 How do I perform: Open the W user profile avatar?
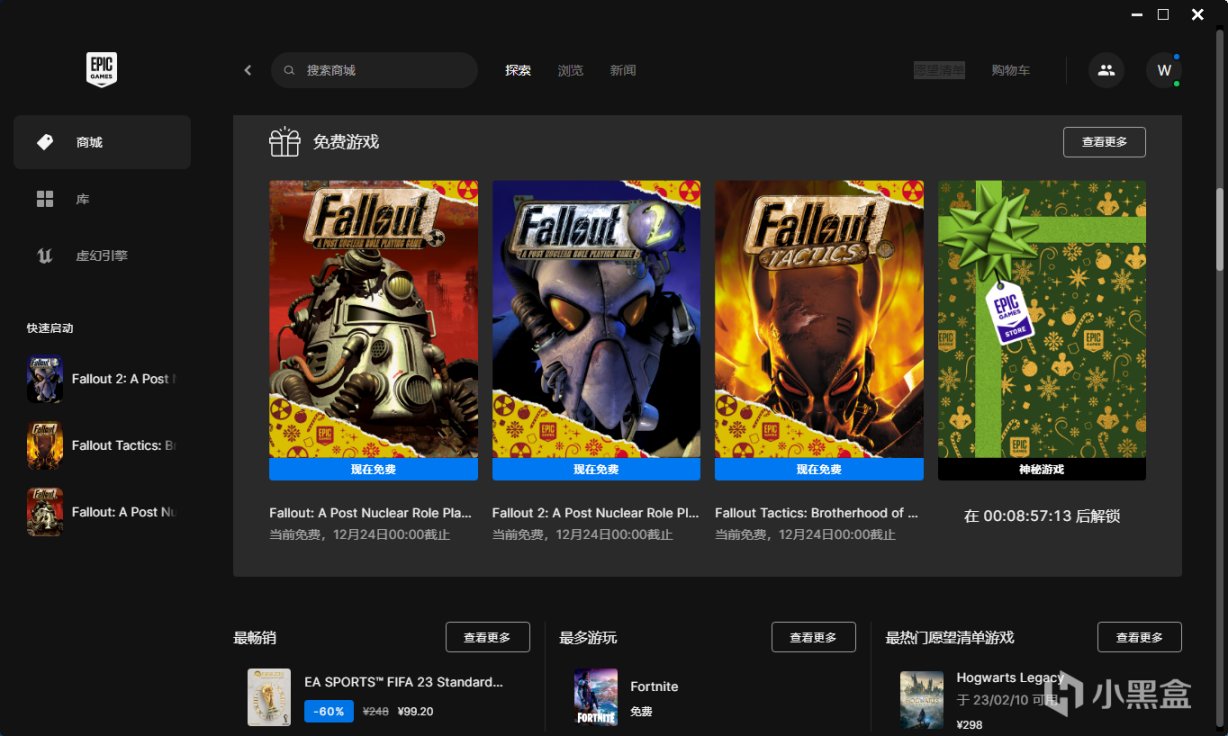(1164, 70)
